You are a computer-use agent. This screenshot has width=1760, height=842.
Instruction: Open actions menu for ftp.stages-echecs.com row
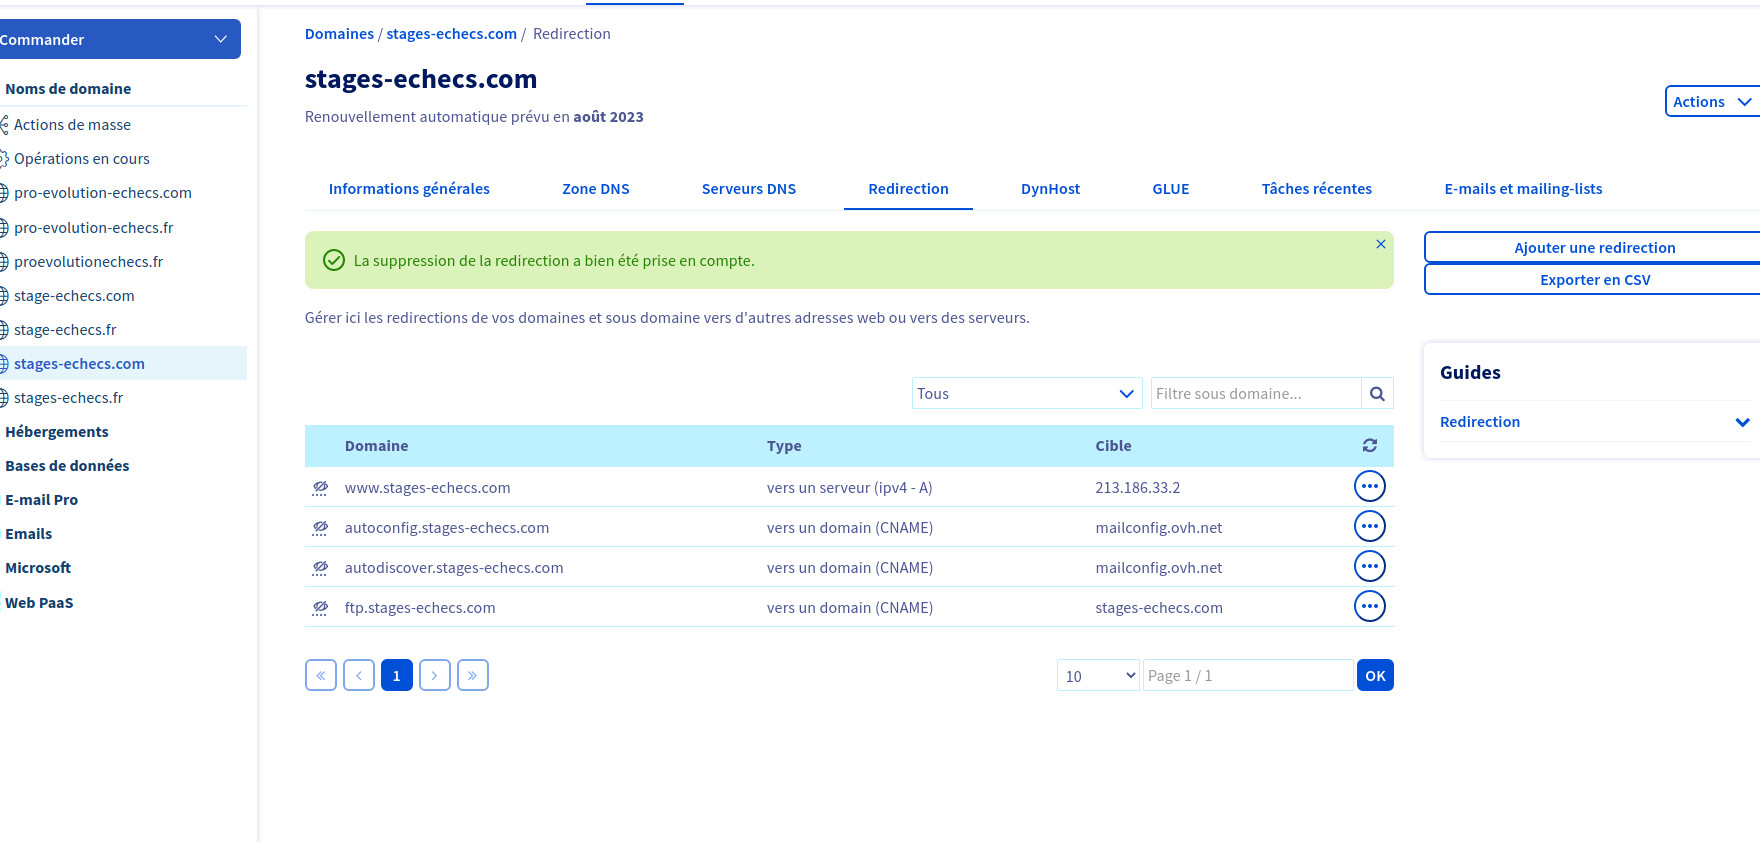coord(1369,607)
